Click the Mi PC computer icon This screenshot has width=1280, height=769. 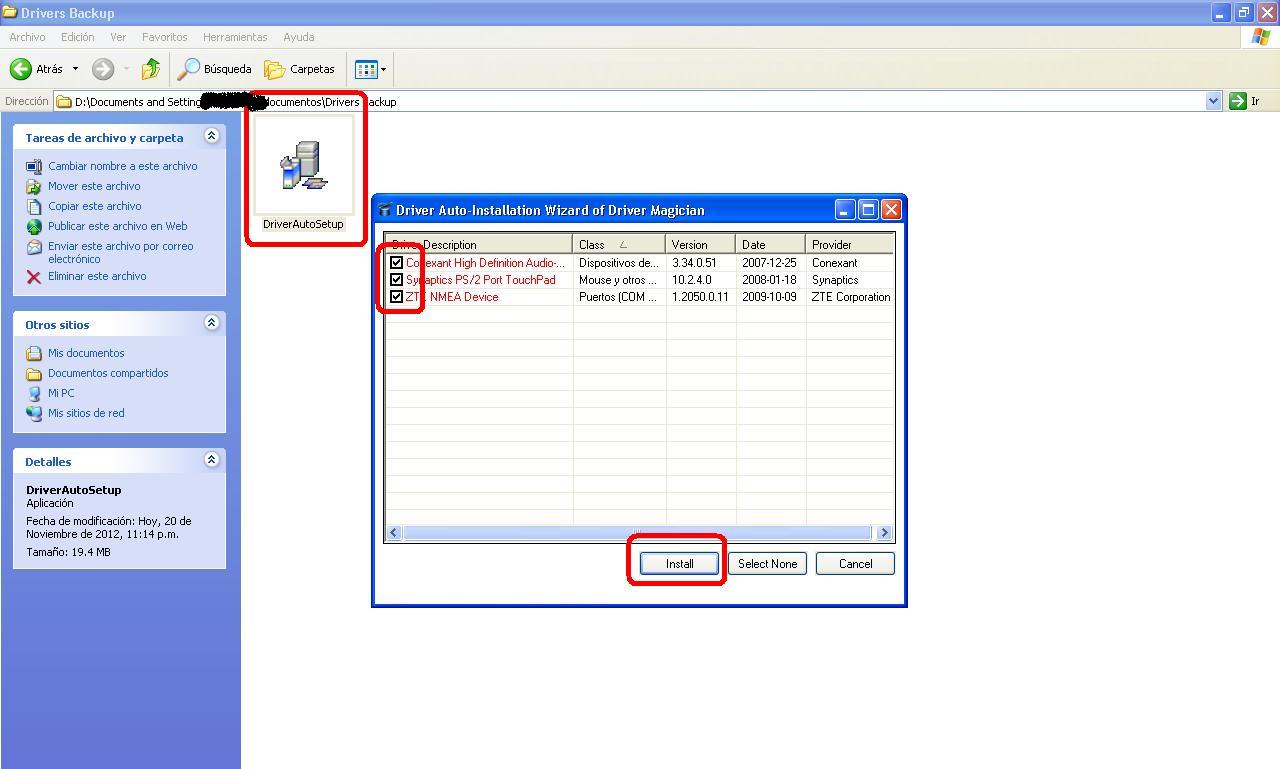click(34, 393)
